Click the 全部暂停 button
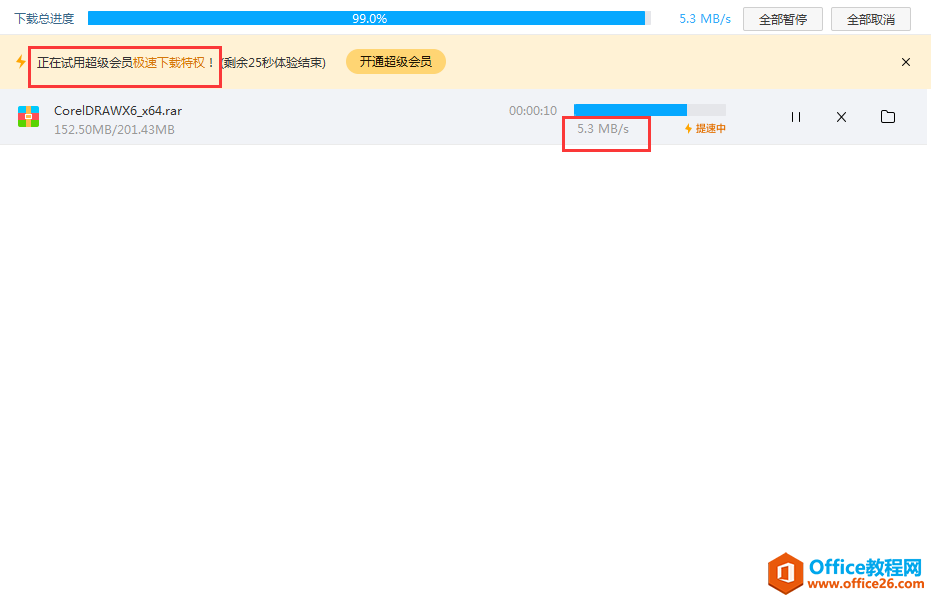931x601 pixels. pos(783,19)
